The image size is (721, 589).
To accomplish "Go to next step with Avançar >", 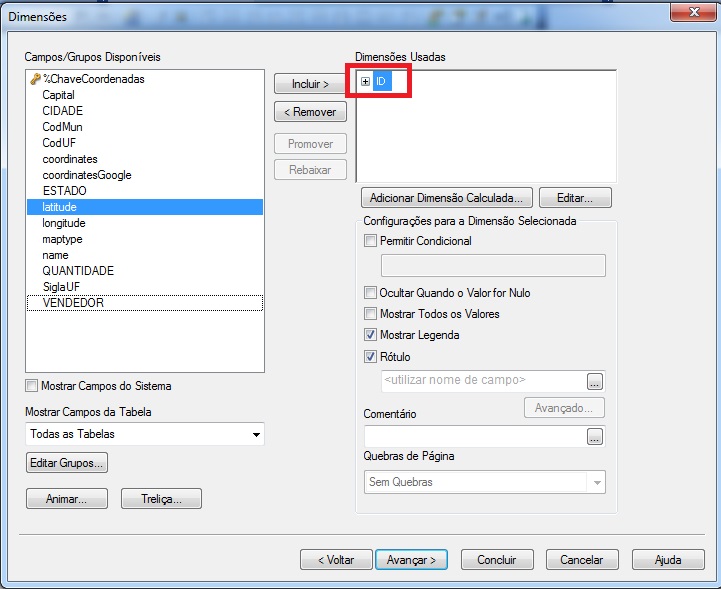I will point(412,560).
